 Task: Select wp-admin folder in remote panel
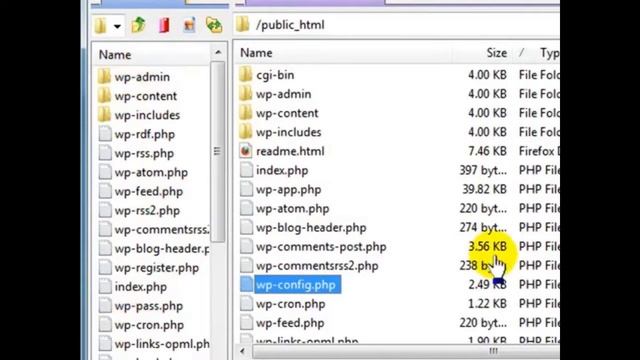pos(283,94)
